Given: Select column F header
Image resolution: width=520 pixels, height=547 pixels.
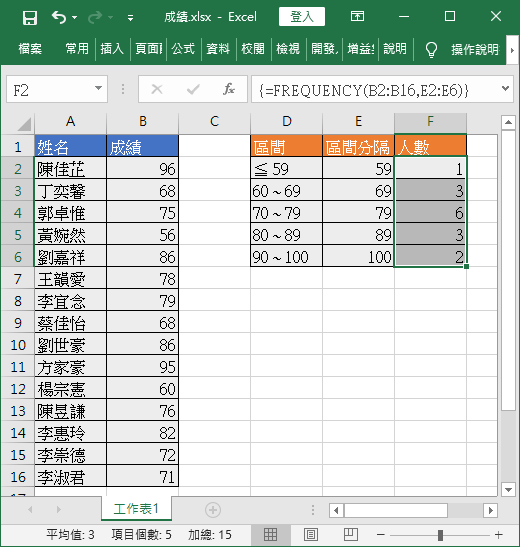Looking at the screenshot, I should point(430,122).
